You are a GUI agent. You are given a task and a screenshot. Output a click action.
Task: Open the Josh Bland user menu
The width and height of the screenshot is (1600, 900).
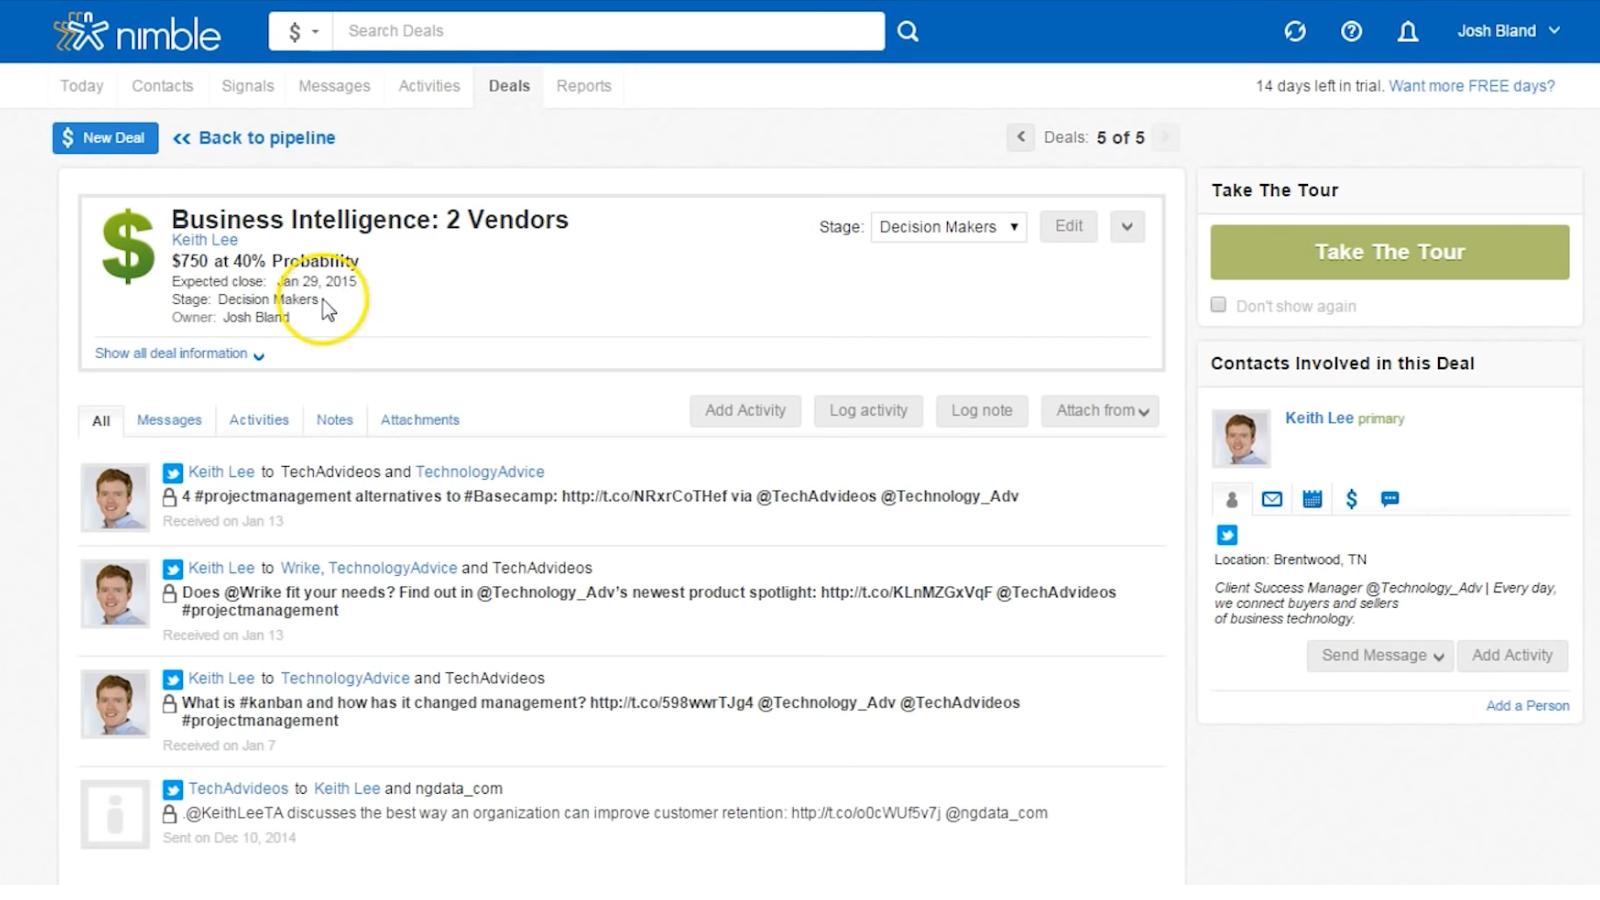tap(1508, 31)
